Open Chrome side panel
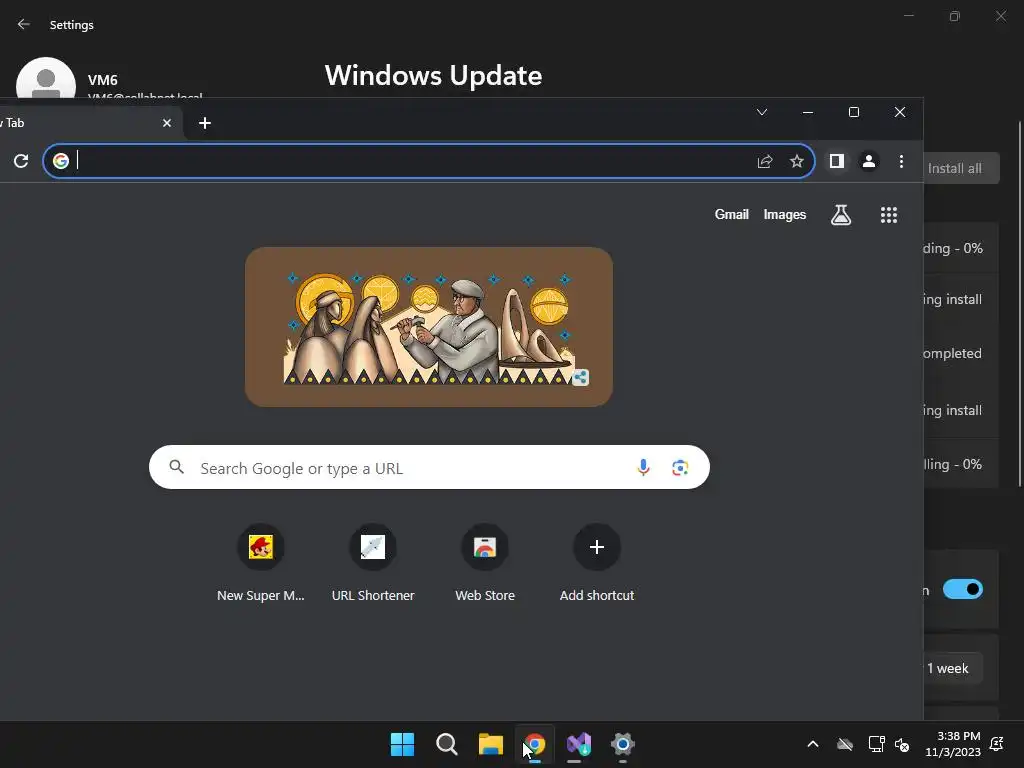 [x=837, y=161]
